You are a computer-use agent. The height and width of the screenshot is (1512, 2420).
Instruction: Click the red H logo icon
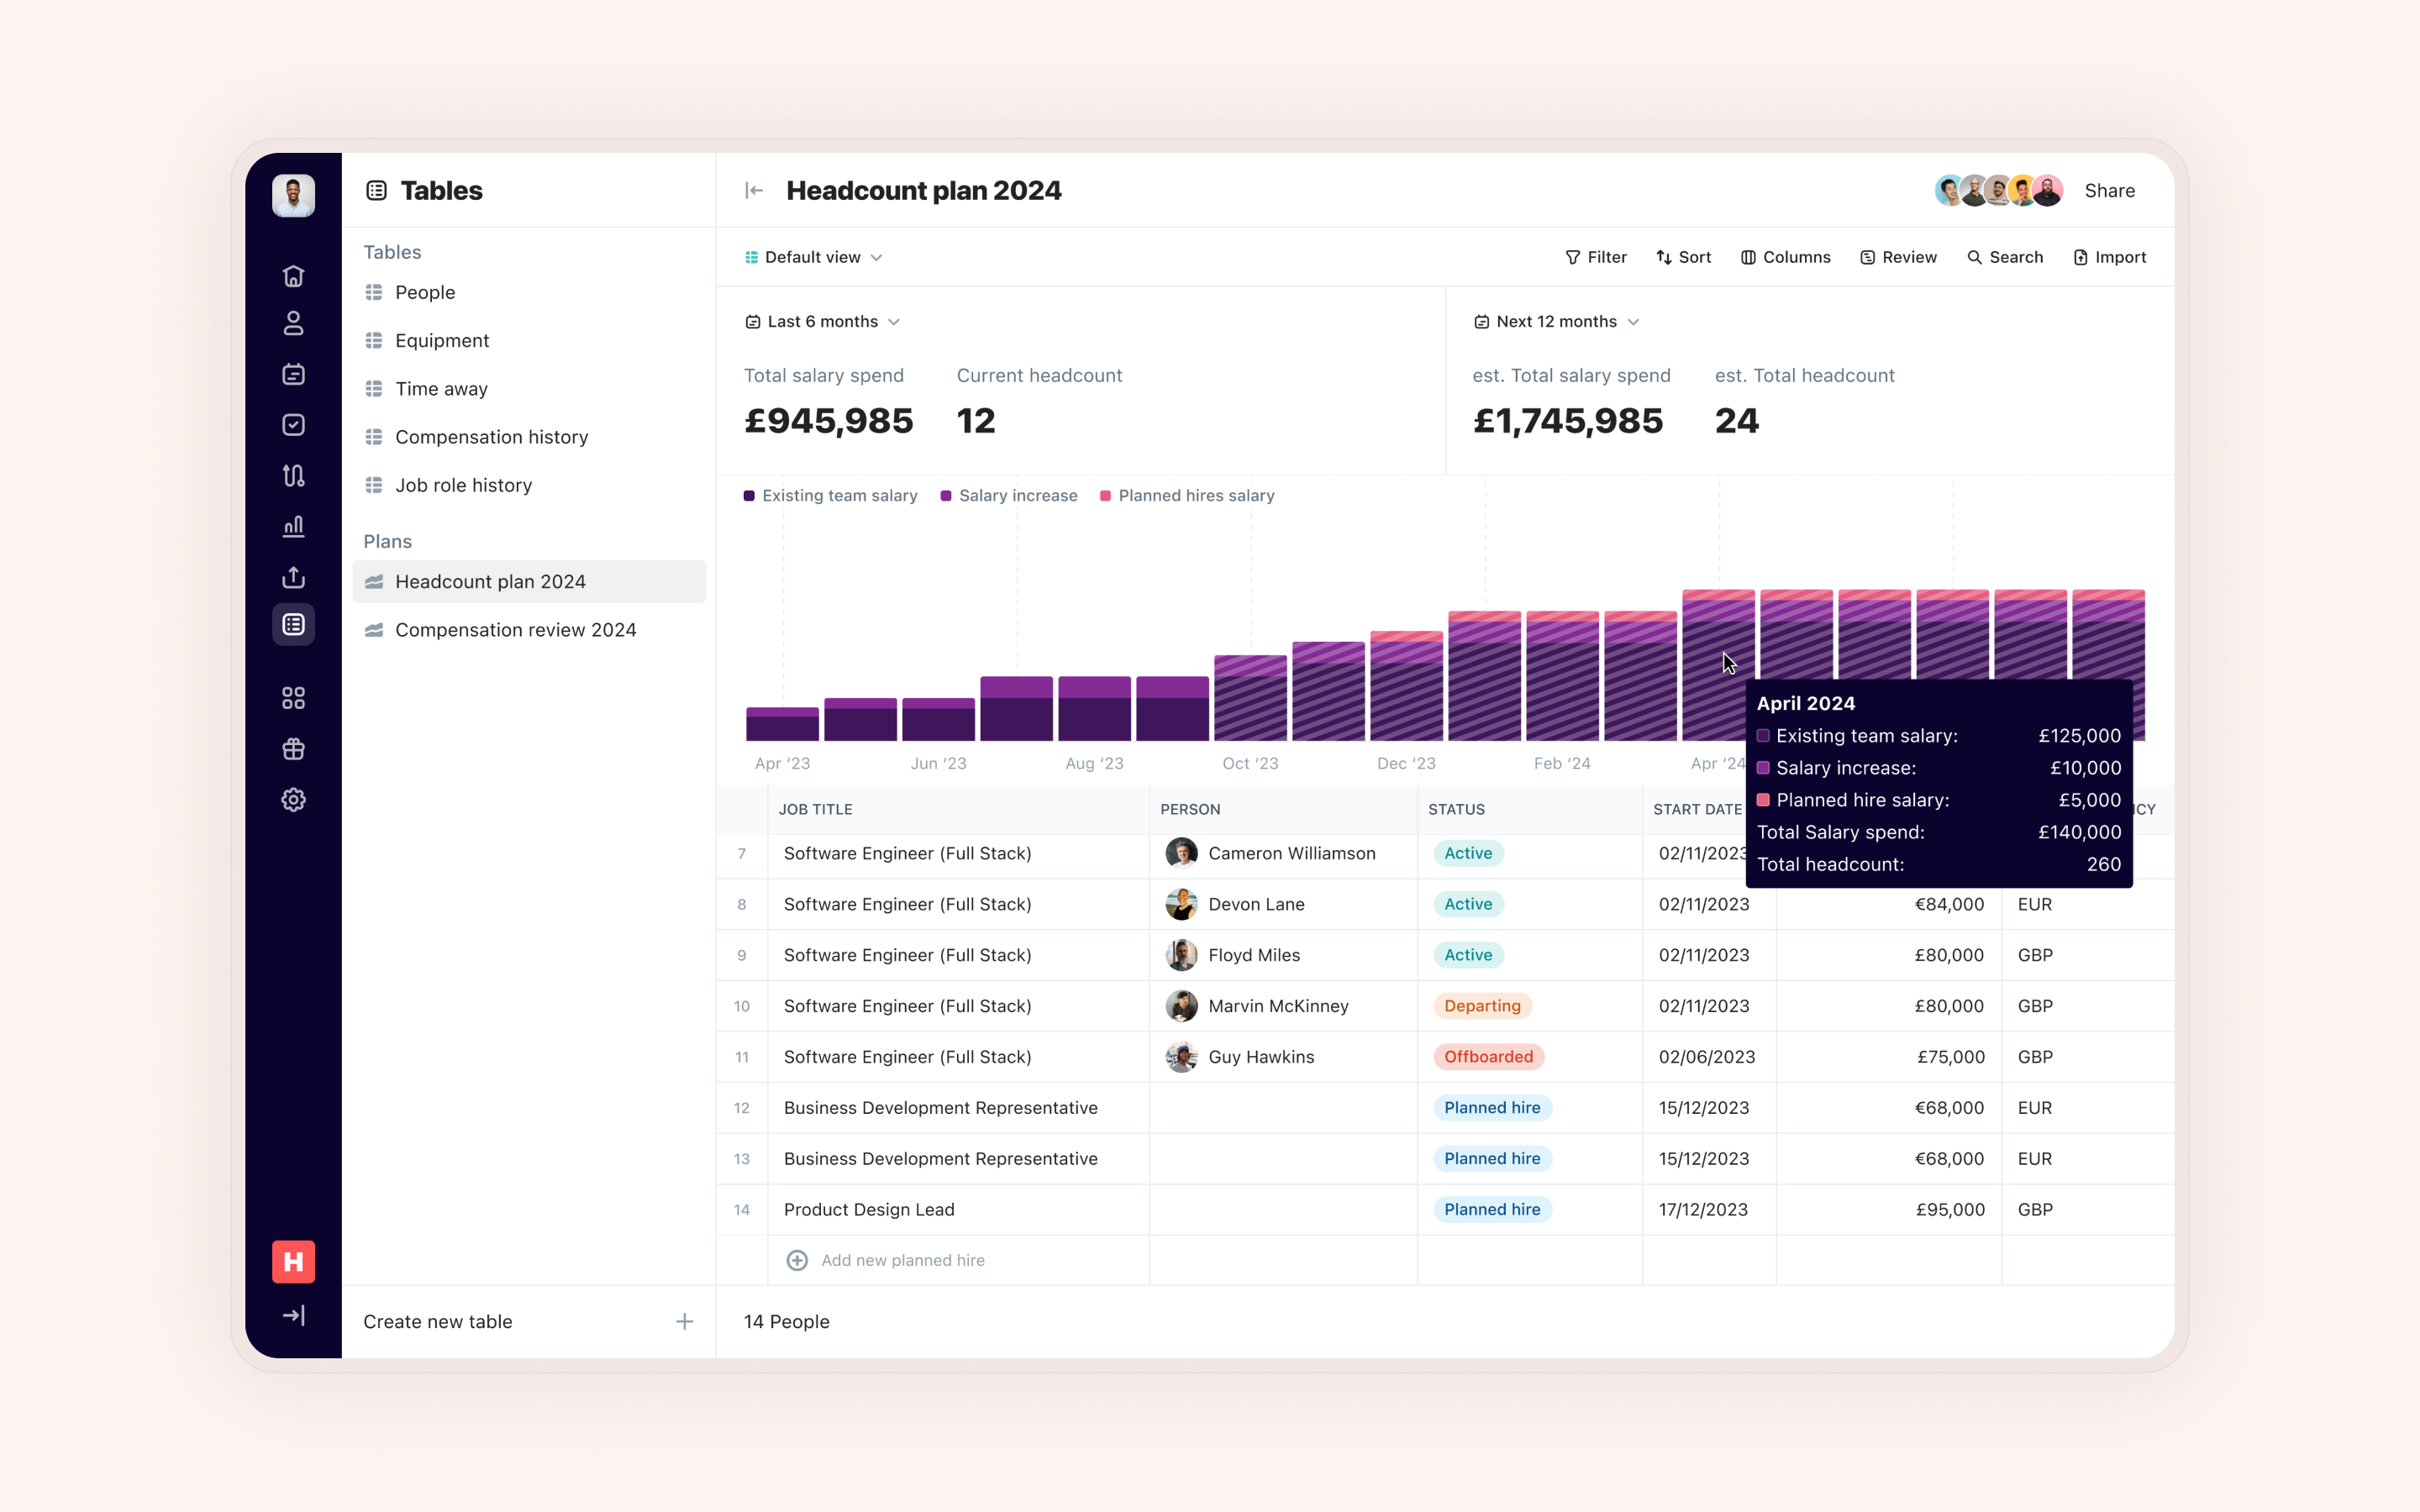pyautogui.click(x=293, y=1261)
